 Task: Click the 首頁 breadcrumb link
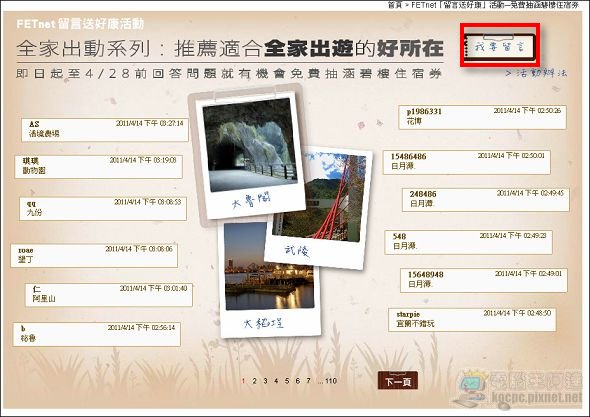tap(395, 5)
